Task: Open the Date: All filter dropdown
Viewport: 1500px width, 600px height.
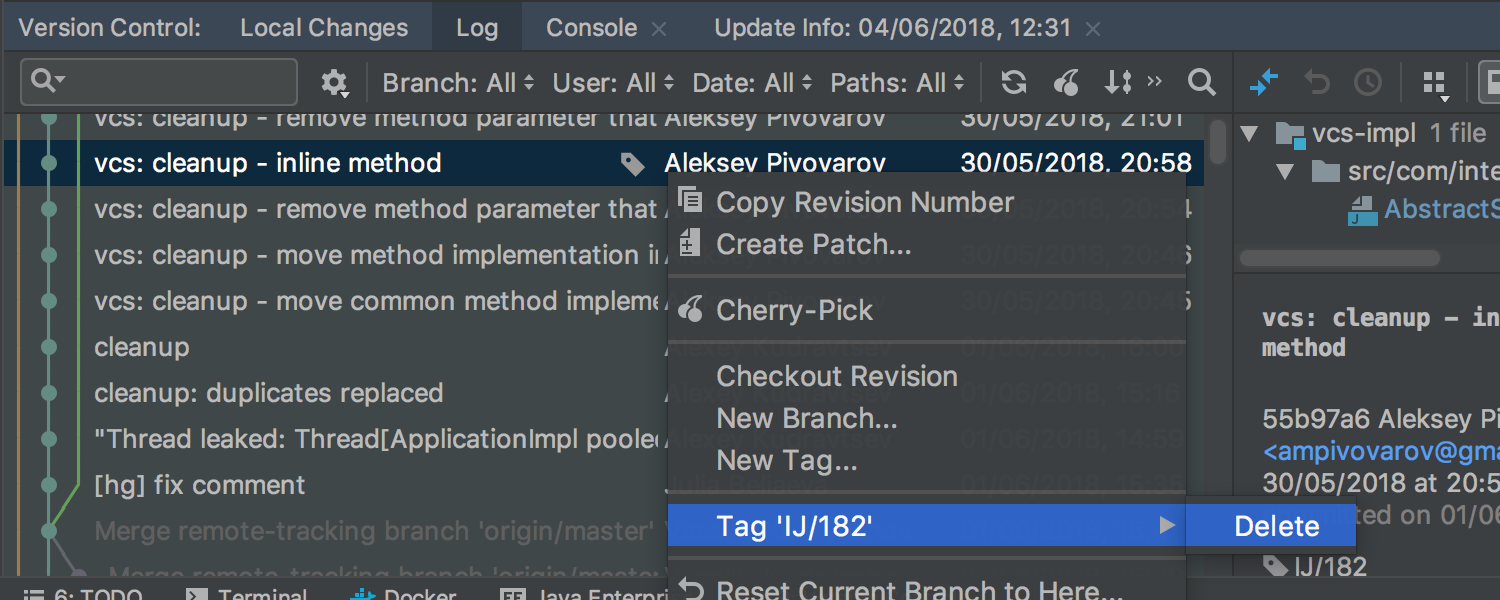Action: pyautogui.click(x=752, y=83)
